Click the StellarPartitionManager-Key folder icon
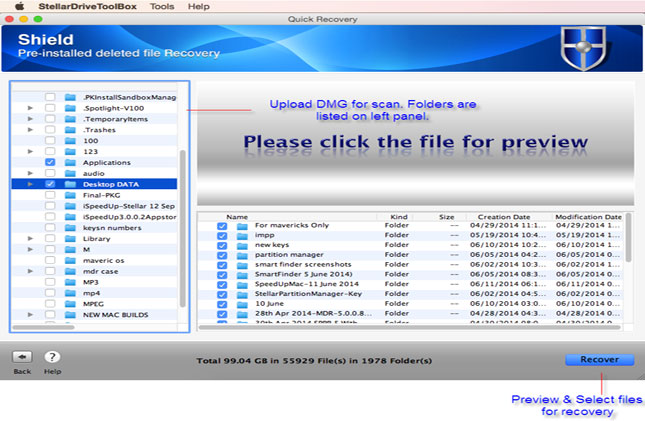The image size is (645, 421). [x=242, y=294]
